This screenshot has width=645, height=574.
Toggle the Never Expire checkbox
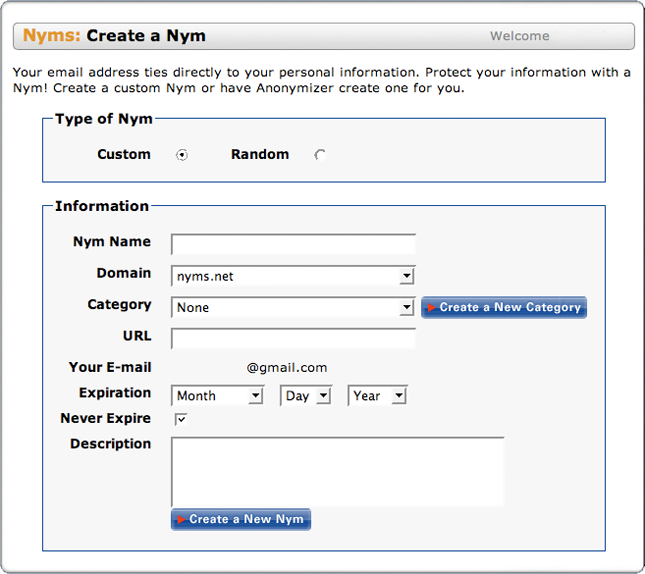coord(181,419)
